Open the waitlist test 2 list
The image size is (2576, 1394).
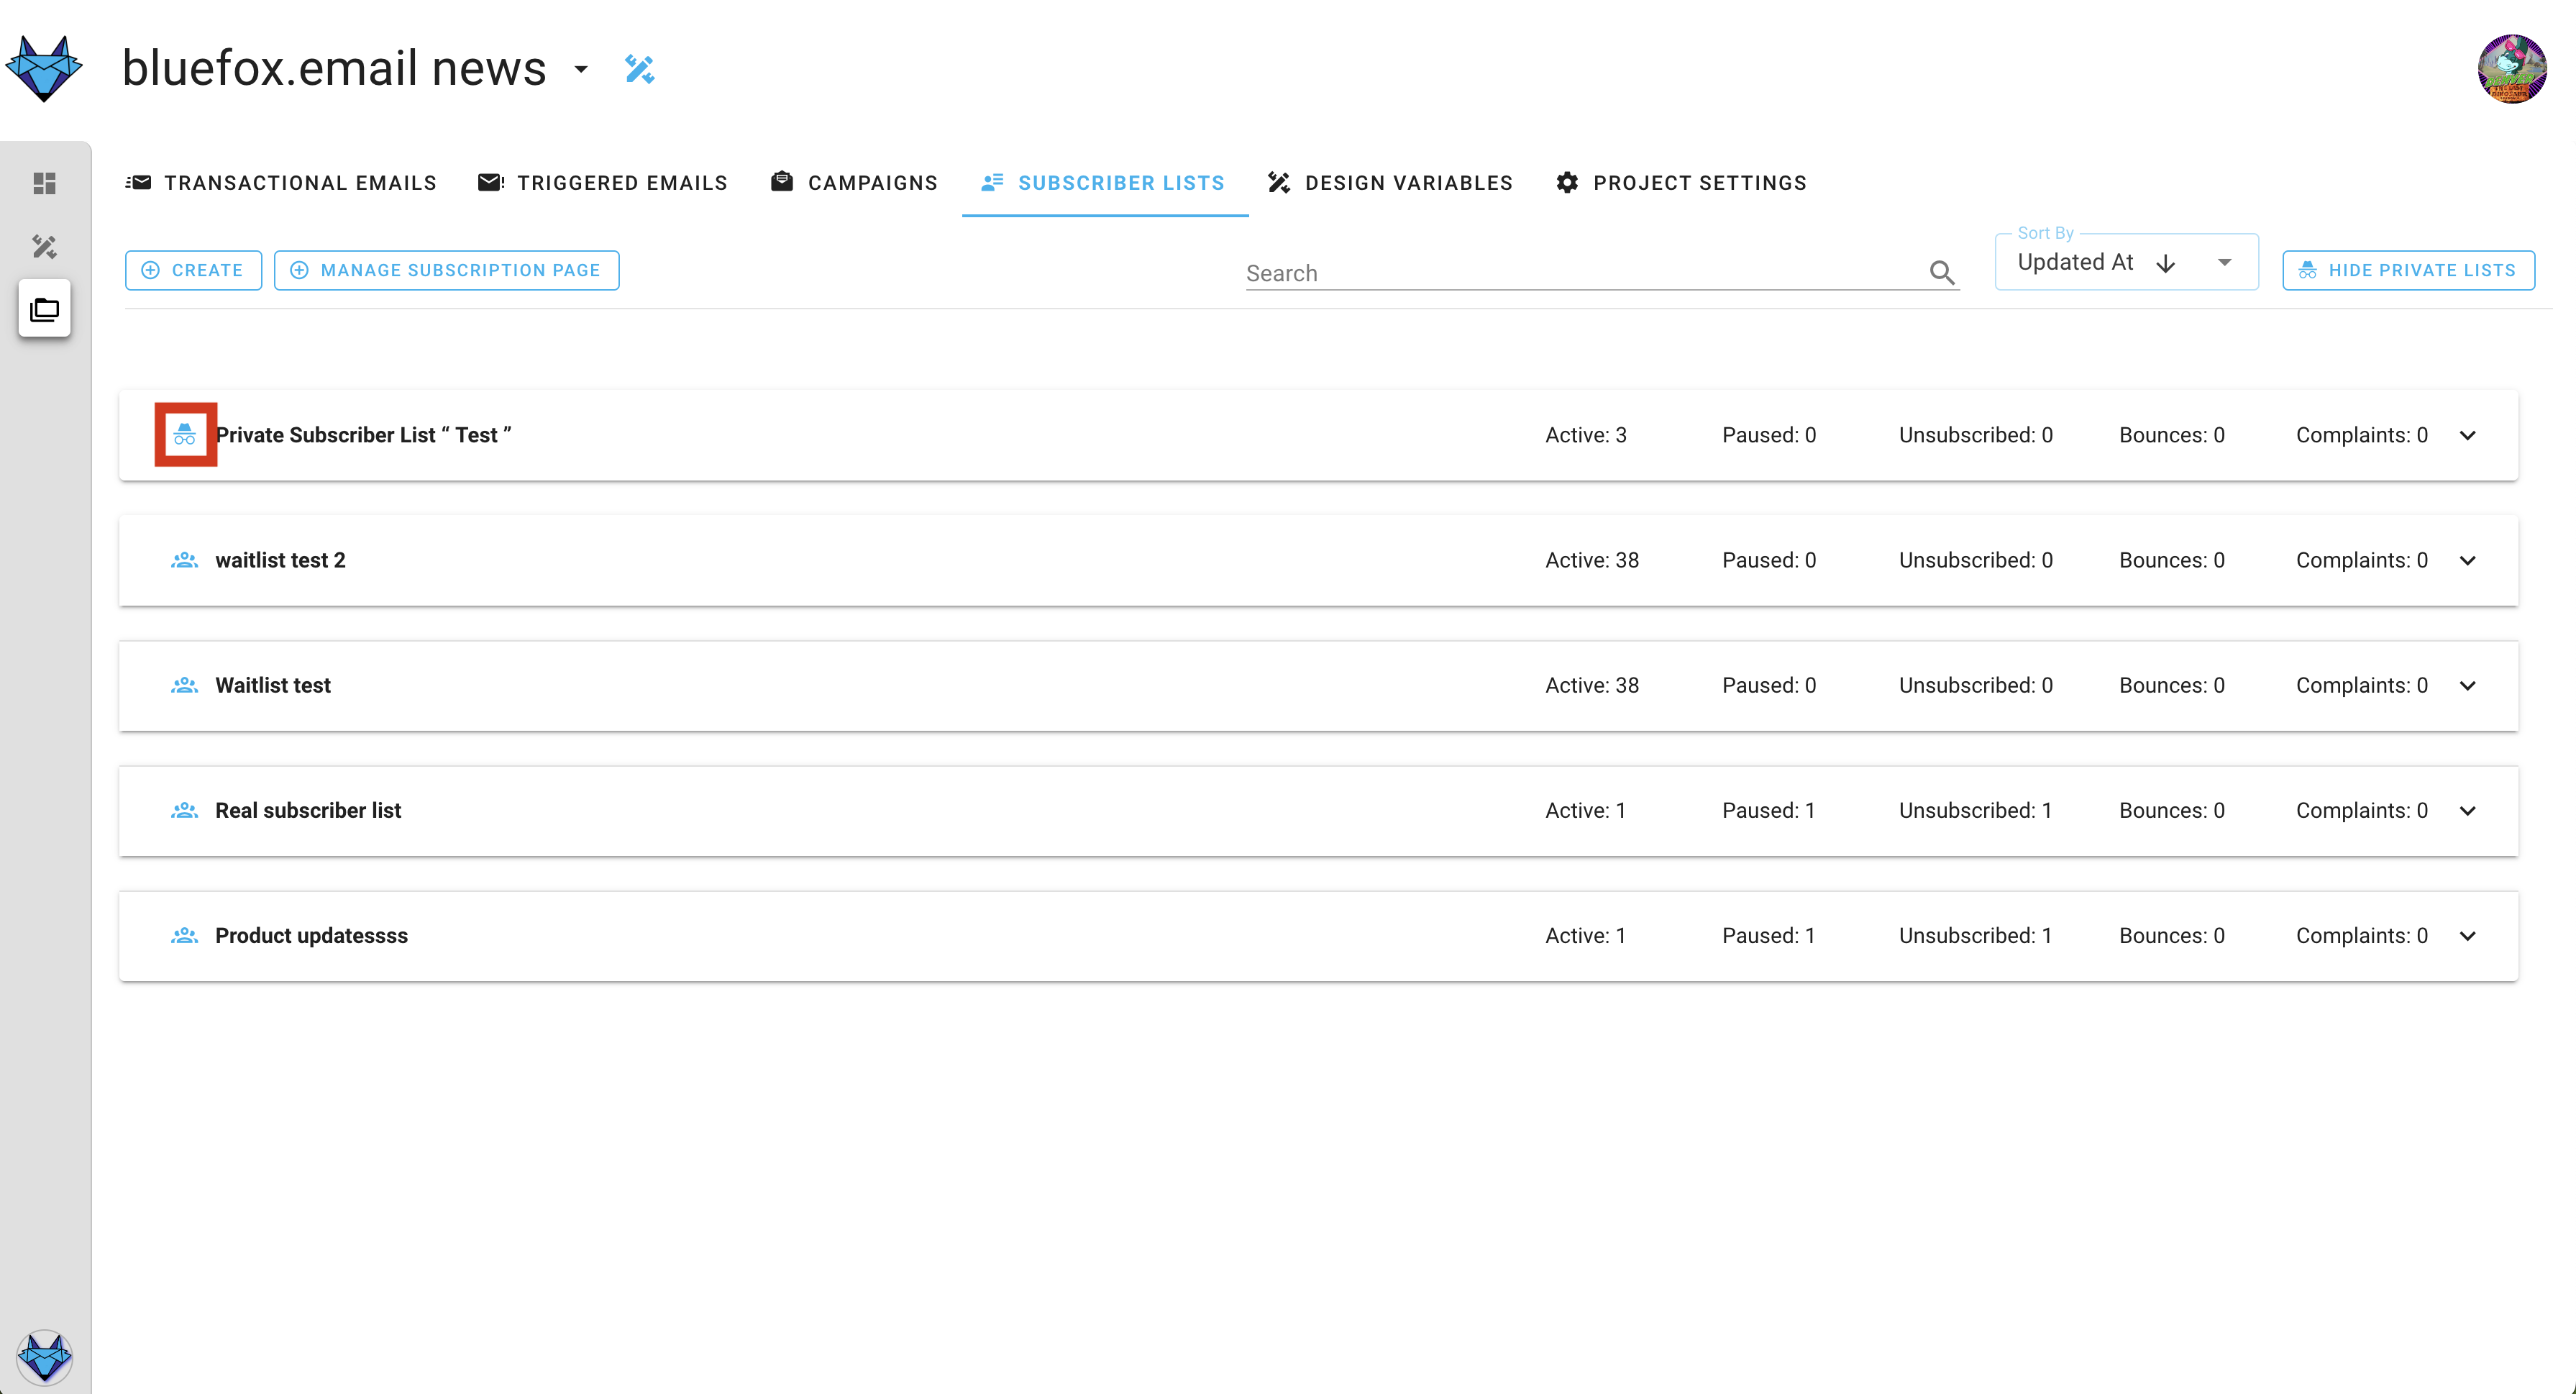point(280,560)
